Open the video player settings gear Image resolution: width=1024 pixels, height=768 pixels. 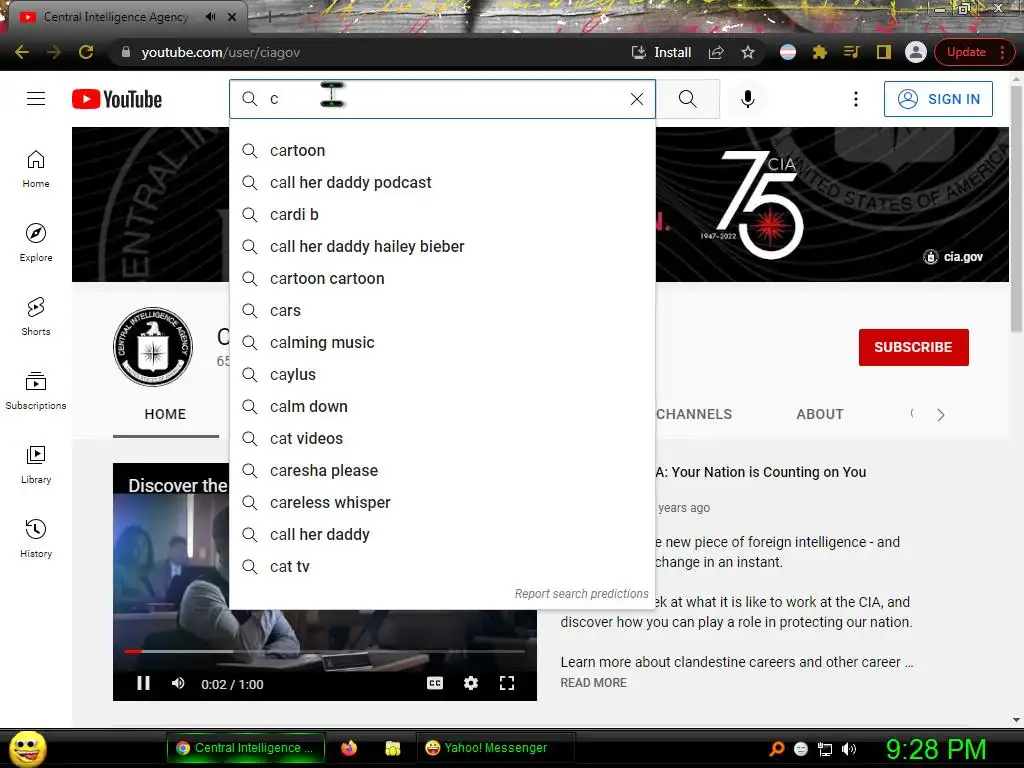(471, 683)
